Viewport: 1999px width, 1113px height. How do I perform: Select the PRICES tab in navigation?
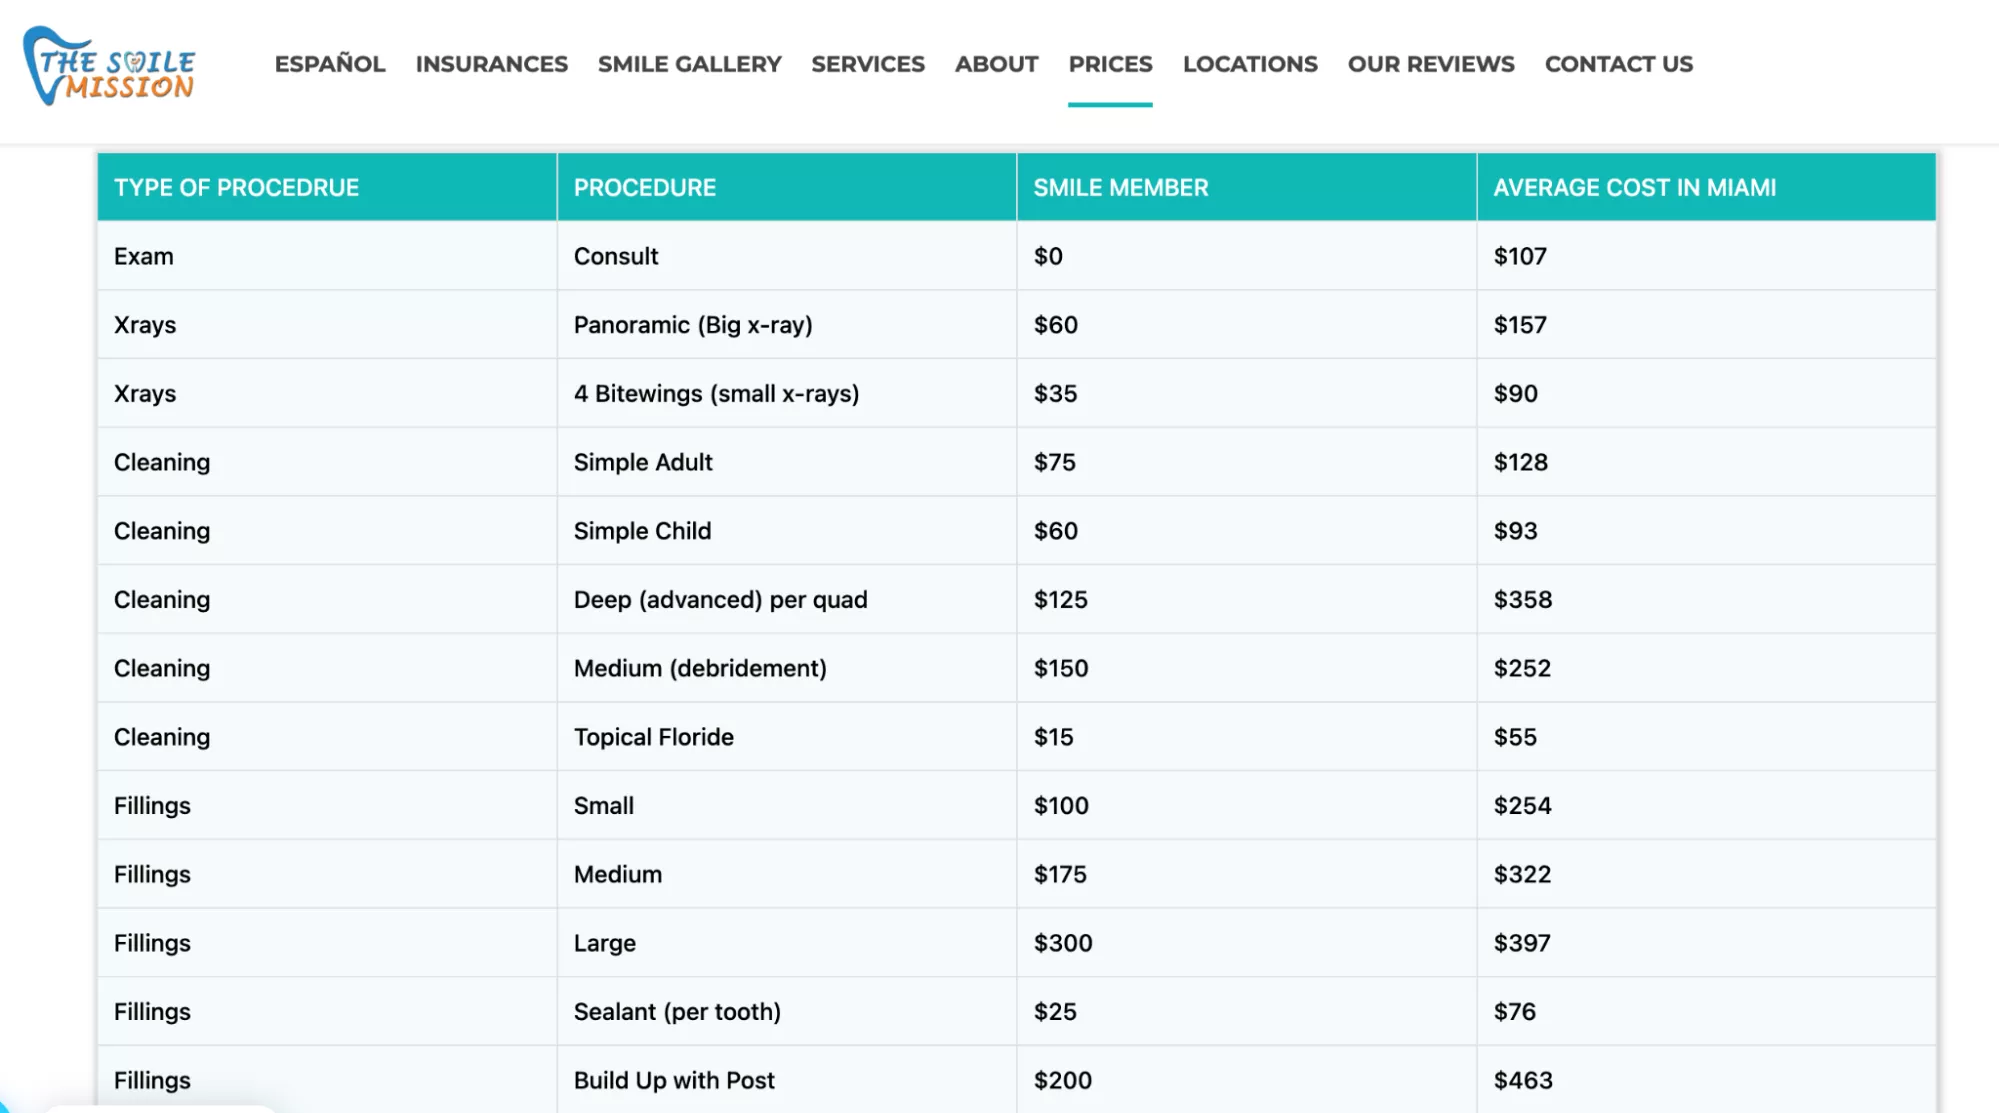(1110, 63)
